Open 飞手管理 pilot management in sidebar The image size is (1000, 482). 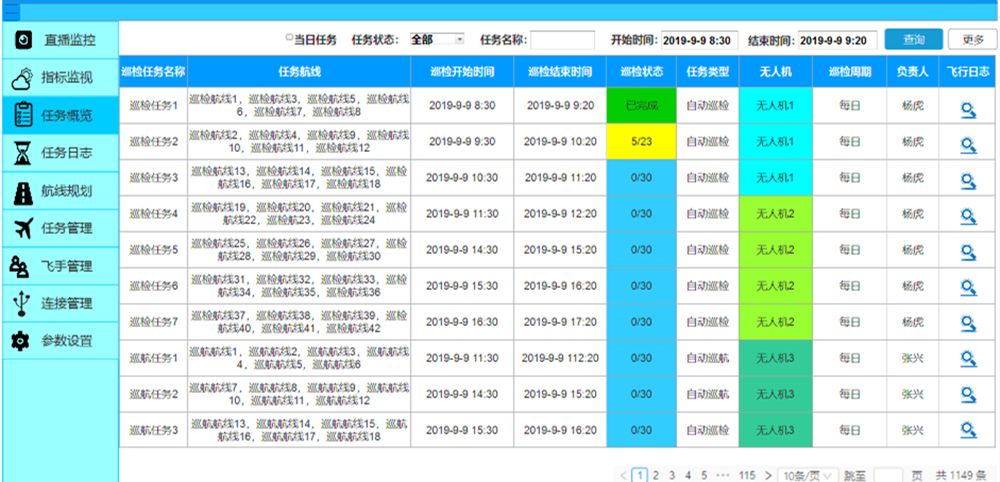(x=61, y=266)
